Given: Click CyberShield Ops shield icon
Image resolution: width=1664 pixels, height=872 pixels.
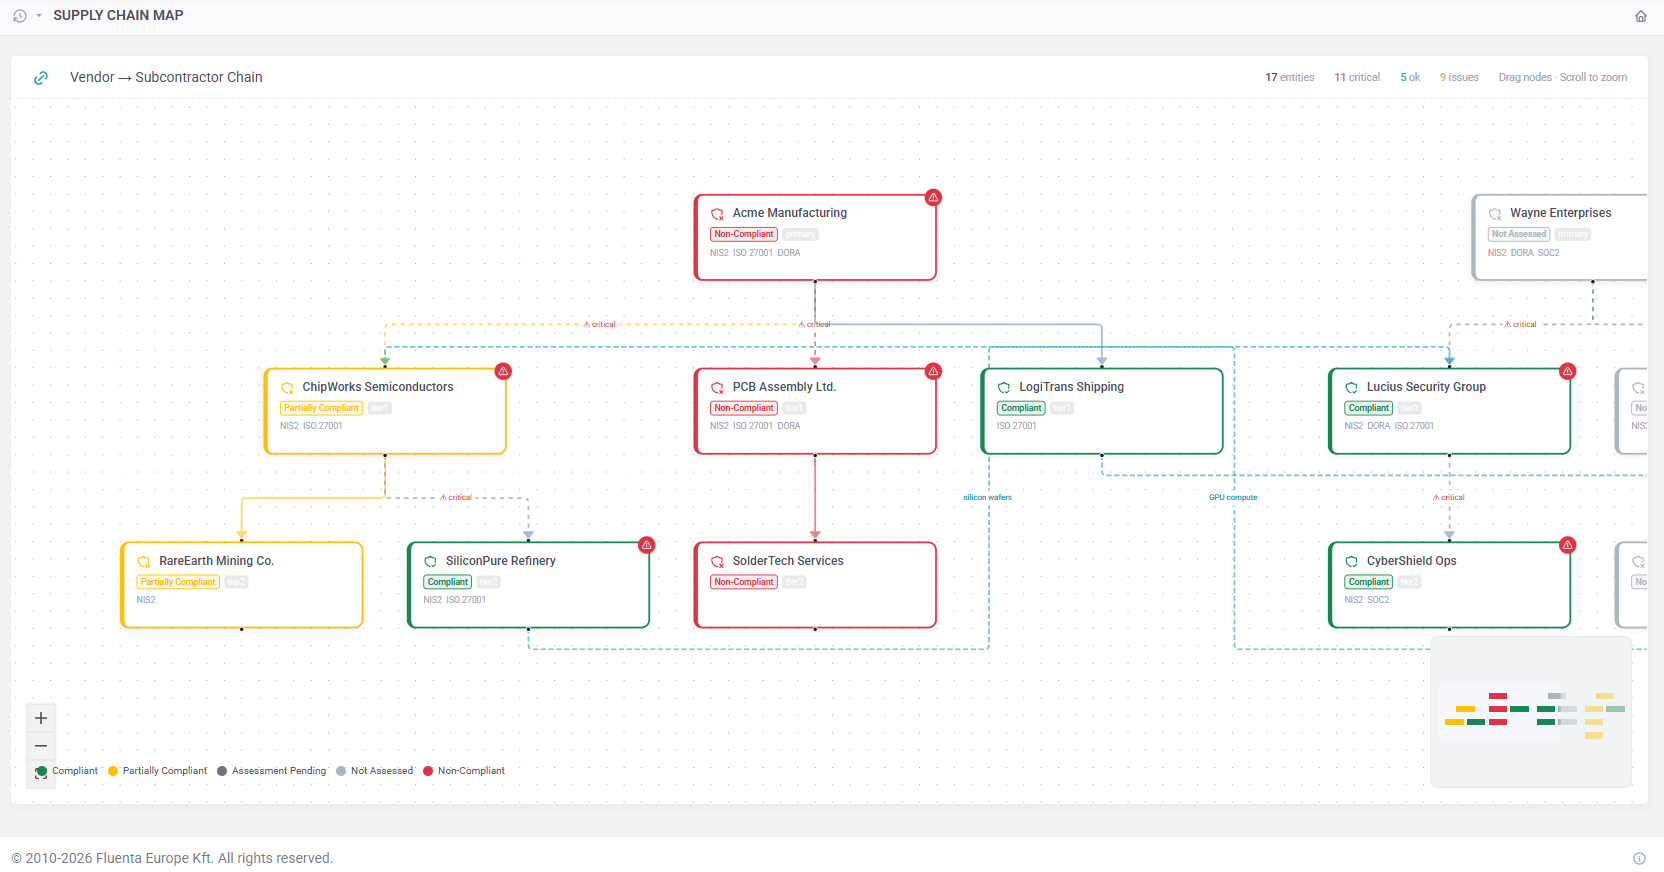Looking at the screenshot, I should pos(1352,562).
